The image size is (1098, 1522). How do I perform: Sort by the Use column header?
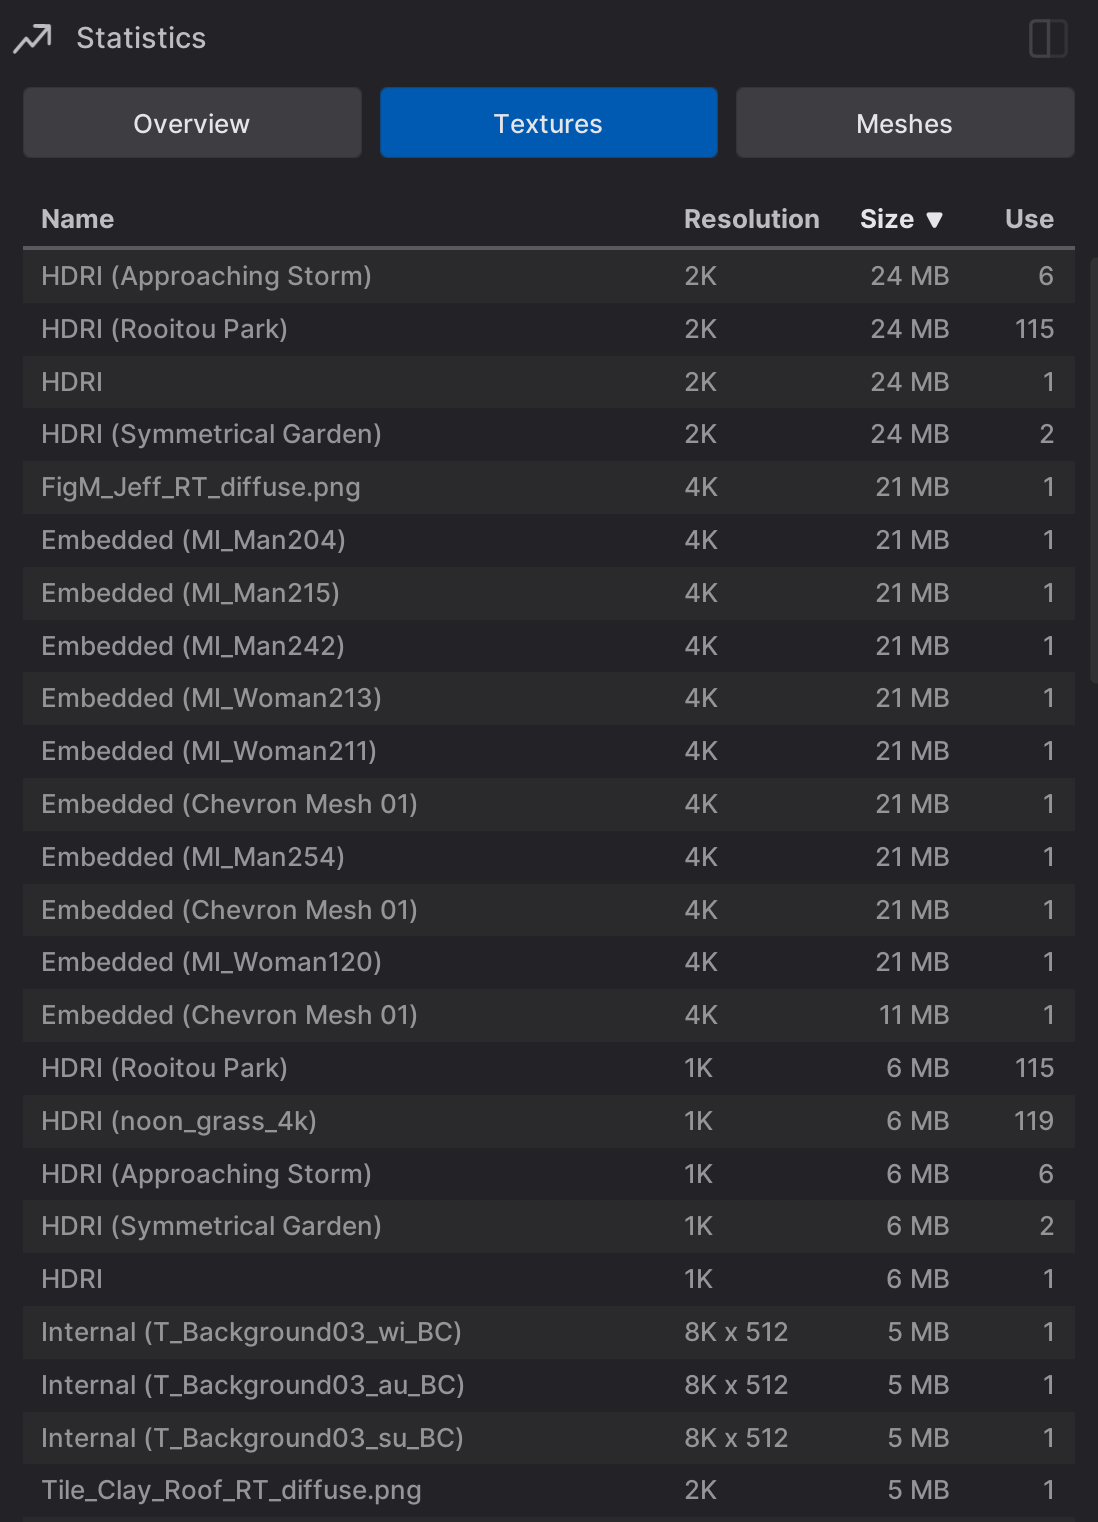click(x=1029, y=219)
